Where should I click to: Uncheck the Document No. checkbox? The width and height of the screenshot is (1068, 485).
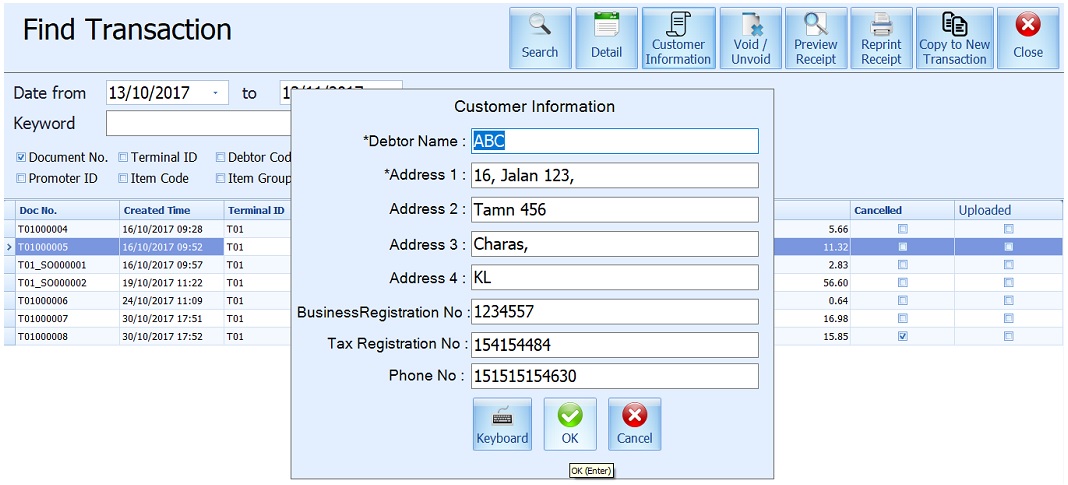tap(21, 157)
